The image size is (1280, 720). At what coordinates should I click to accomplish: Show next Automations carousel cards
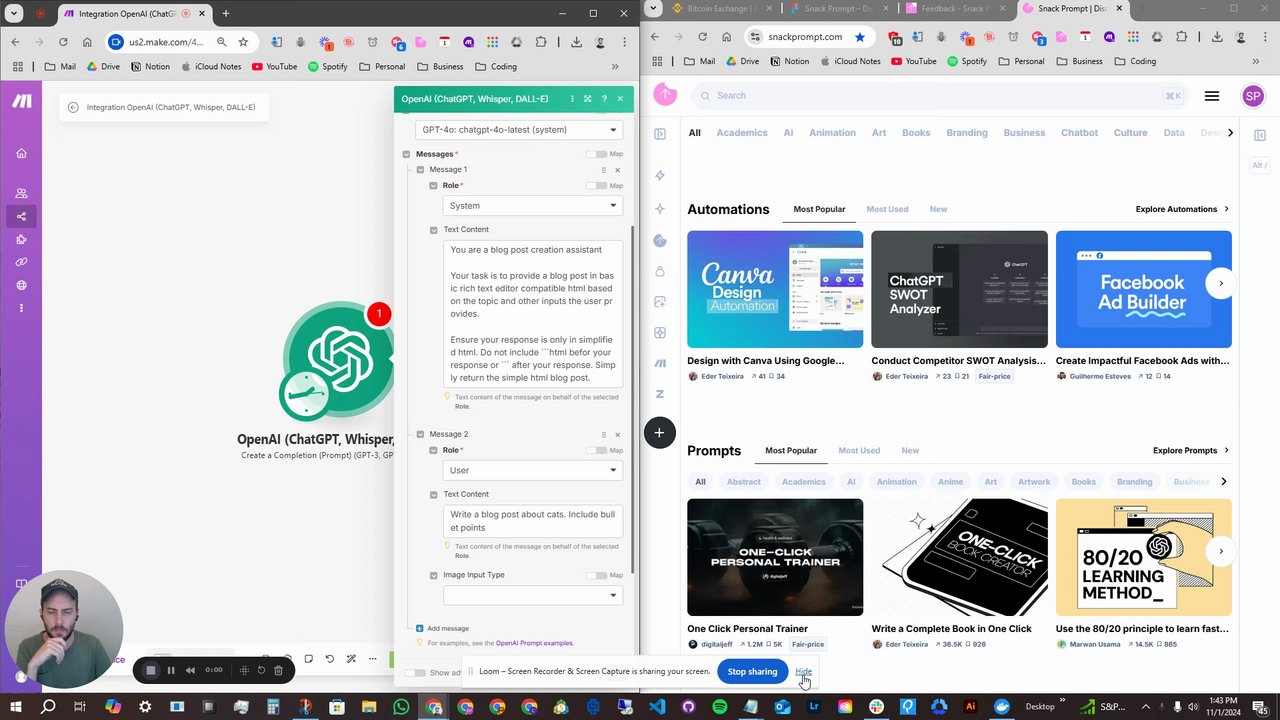pos(1221,284)
